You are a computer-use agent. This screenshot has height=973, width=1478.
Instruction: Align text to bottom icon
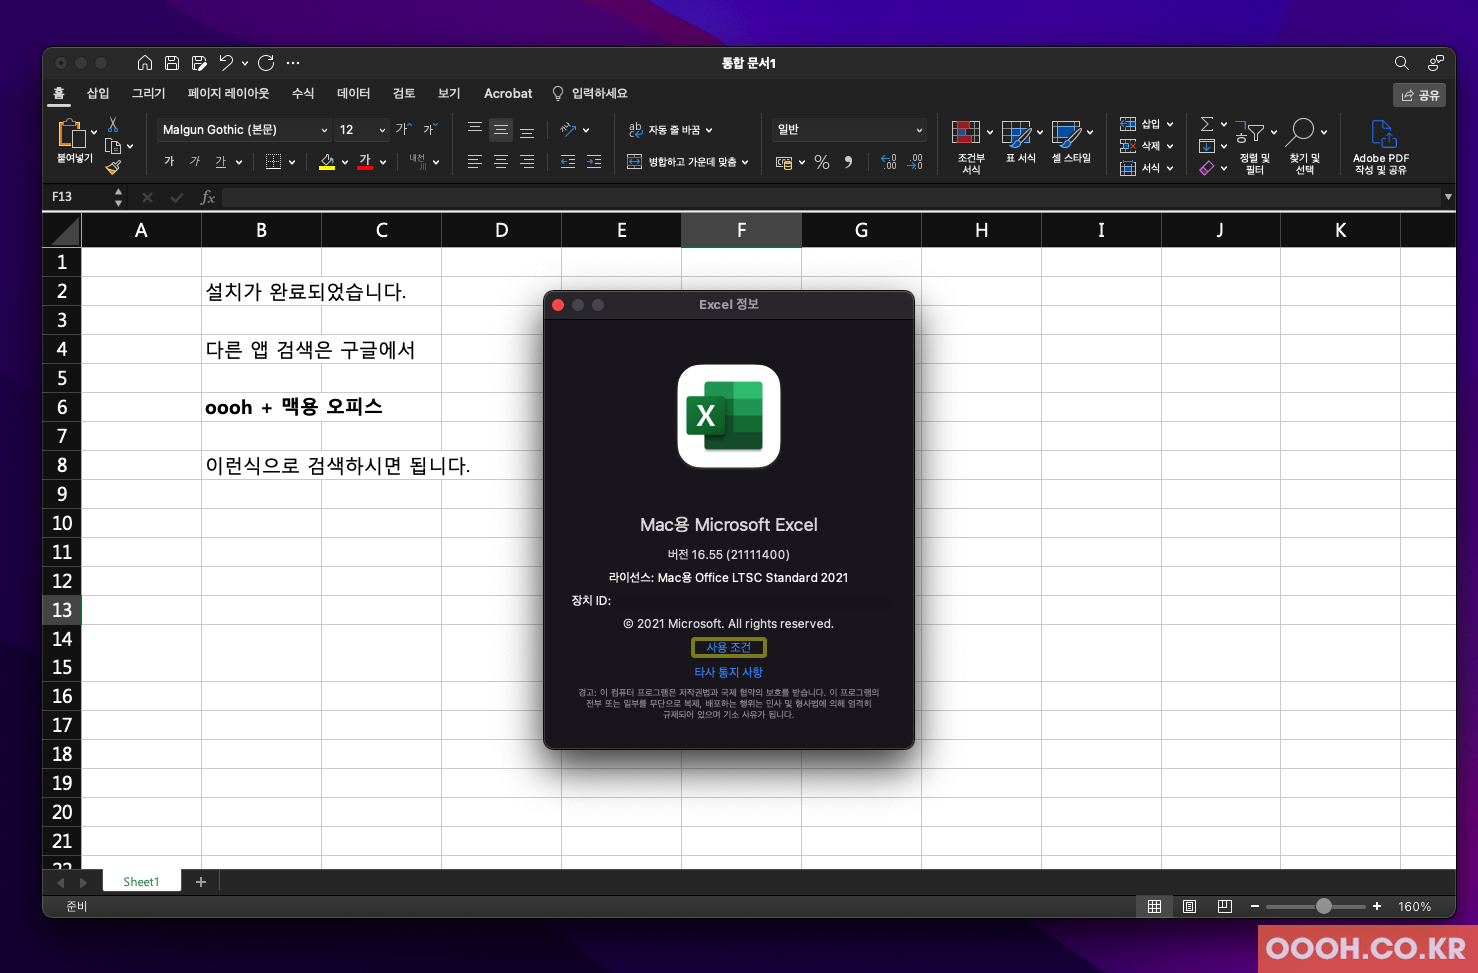527,131
